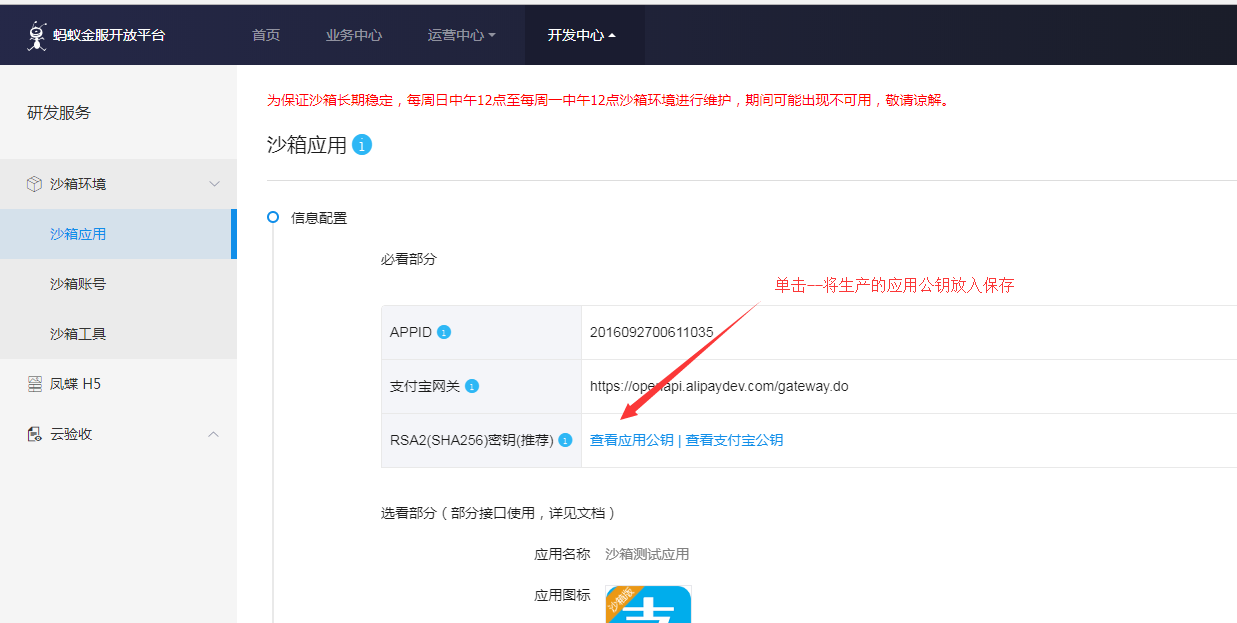Click the 查看支付宝公钥 link
1237x623 pixels.
click(734, 440)
